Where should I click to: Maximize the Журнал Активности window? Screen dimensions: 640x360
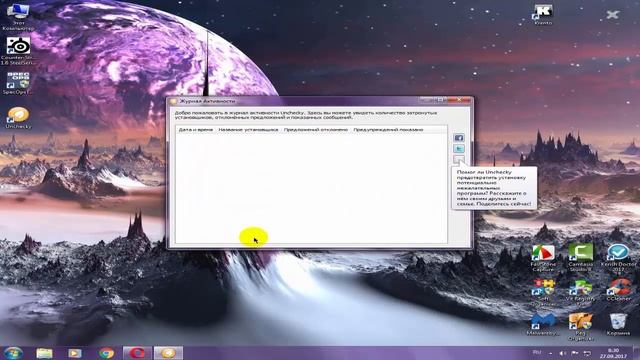[440, 100]
